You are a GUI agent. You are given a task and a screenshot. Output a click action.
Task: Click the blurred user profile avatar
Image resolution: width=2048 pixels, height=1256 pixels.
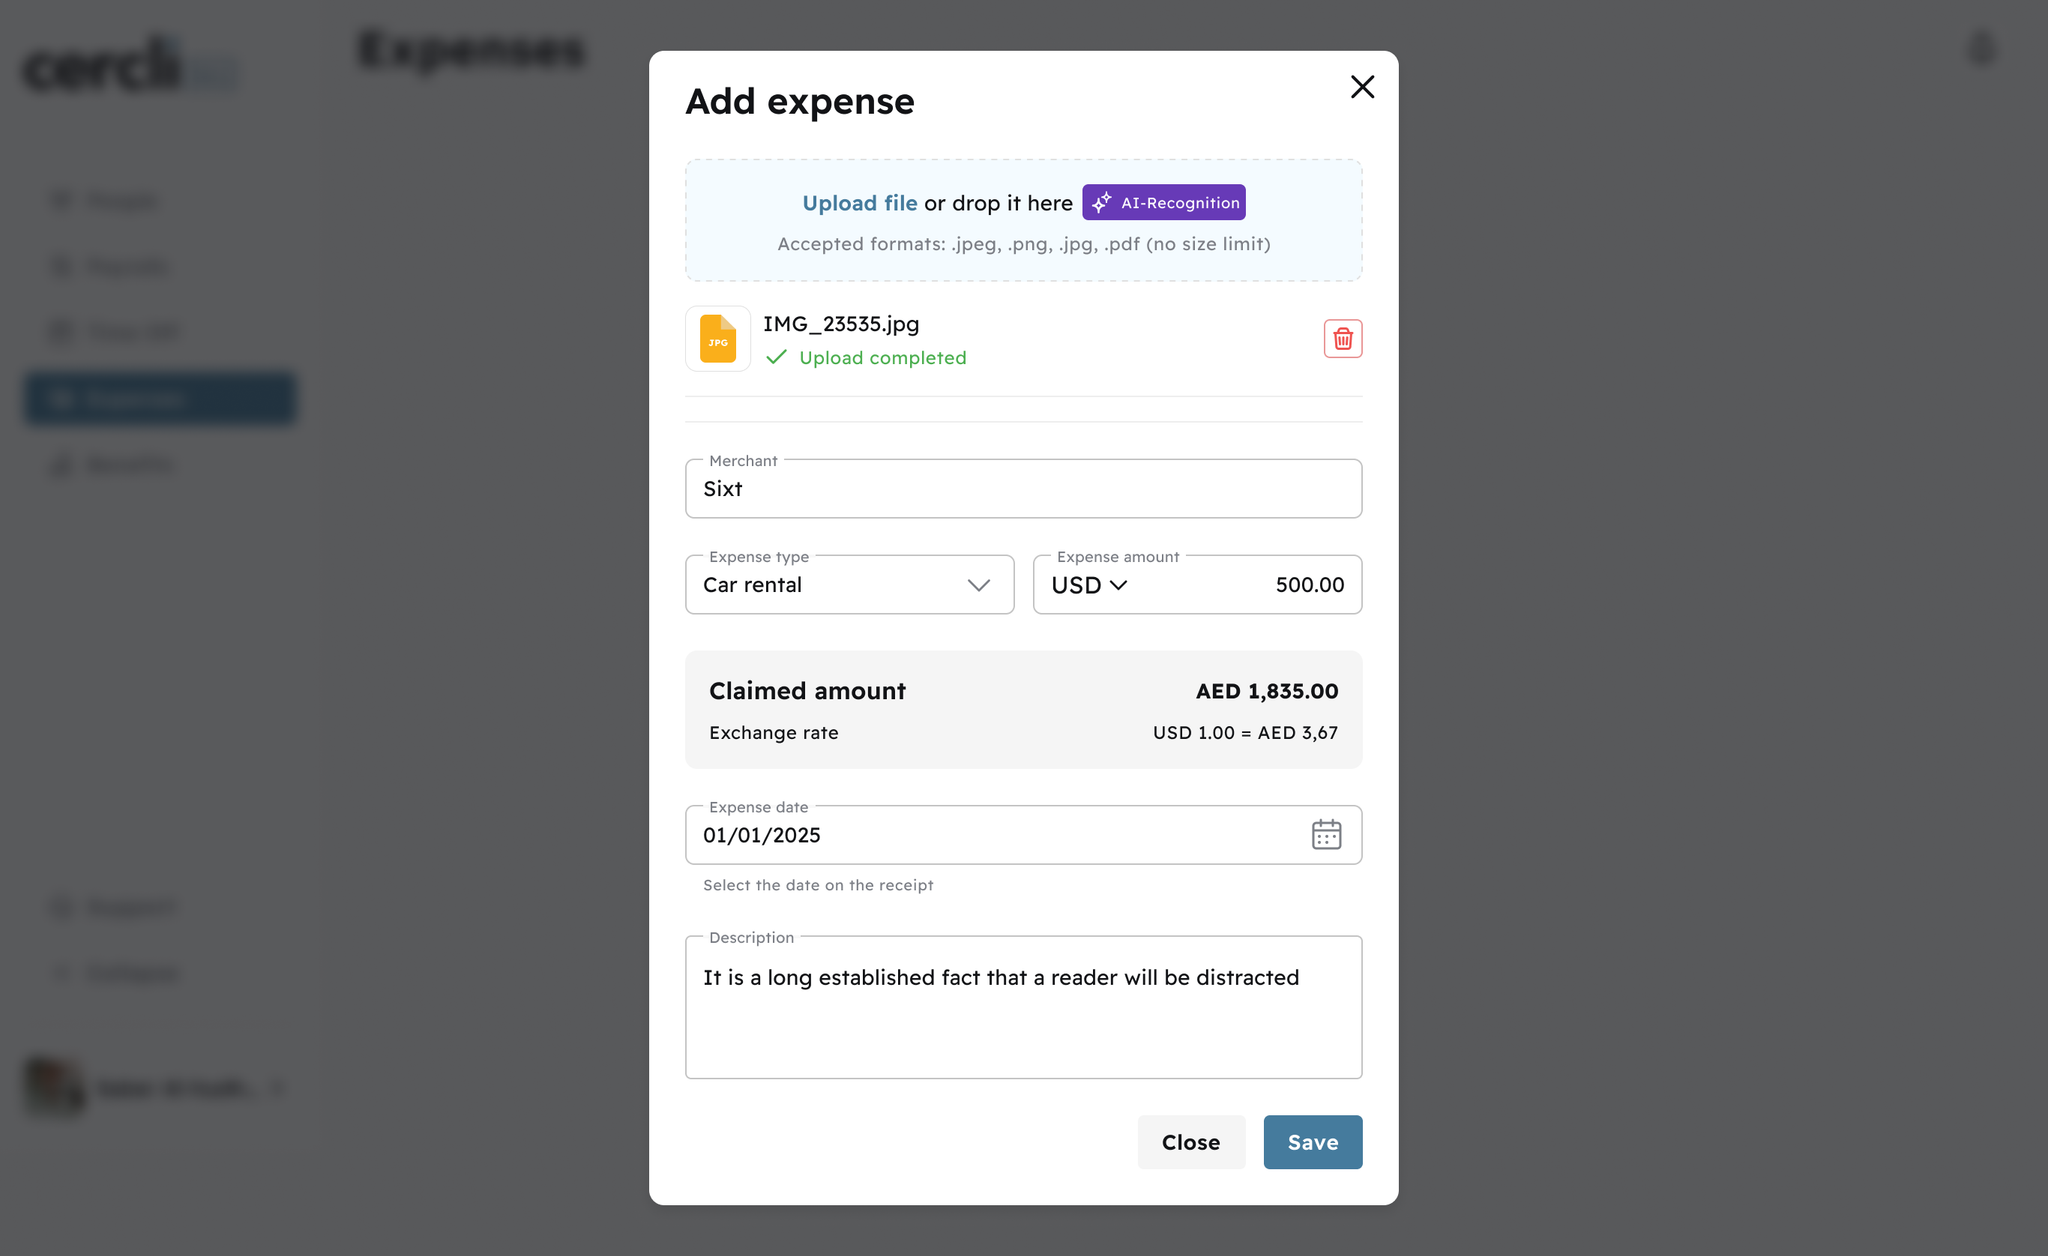(54, 1087)
